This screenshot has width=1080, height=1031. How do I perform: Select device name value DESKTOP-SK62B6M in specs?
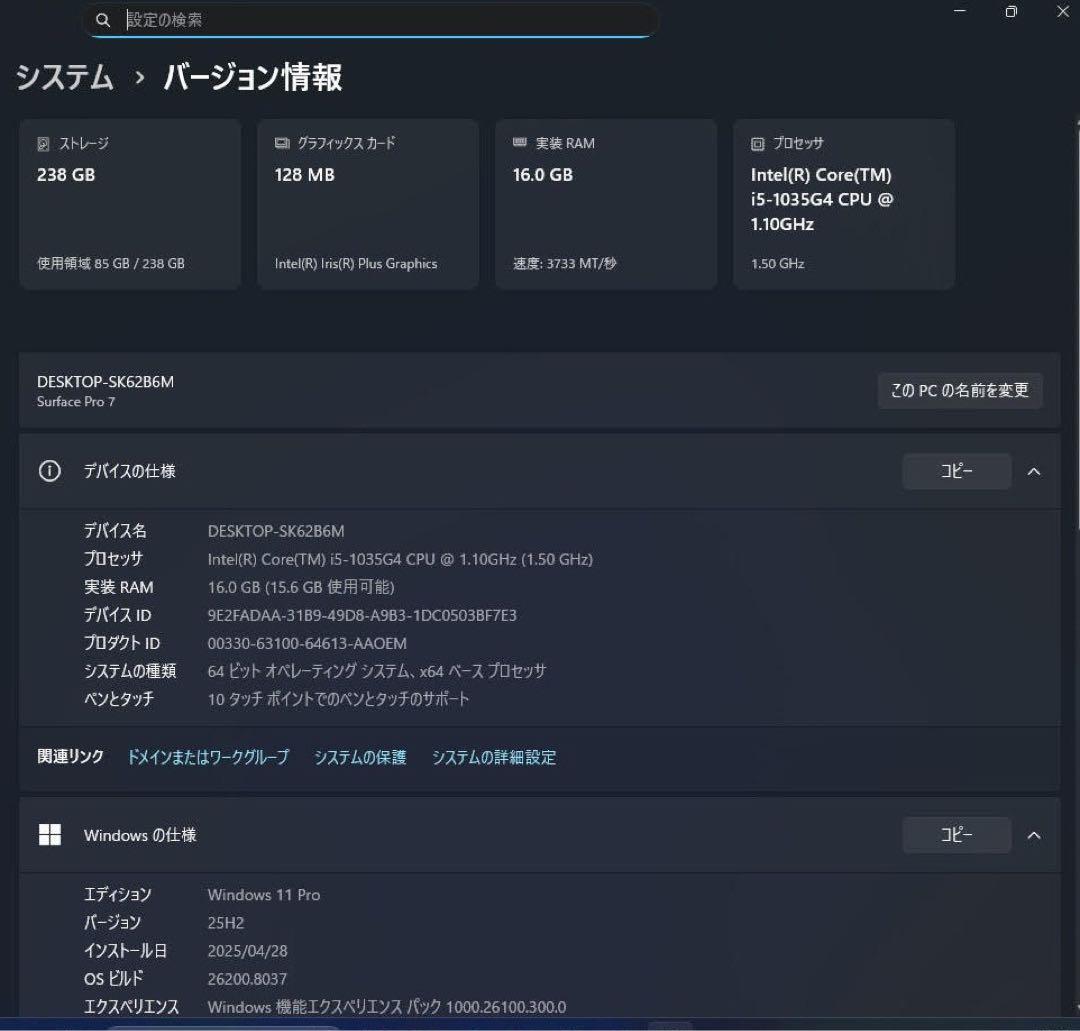click(276, 531)
